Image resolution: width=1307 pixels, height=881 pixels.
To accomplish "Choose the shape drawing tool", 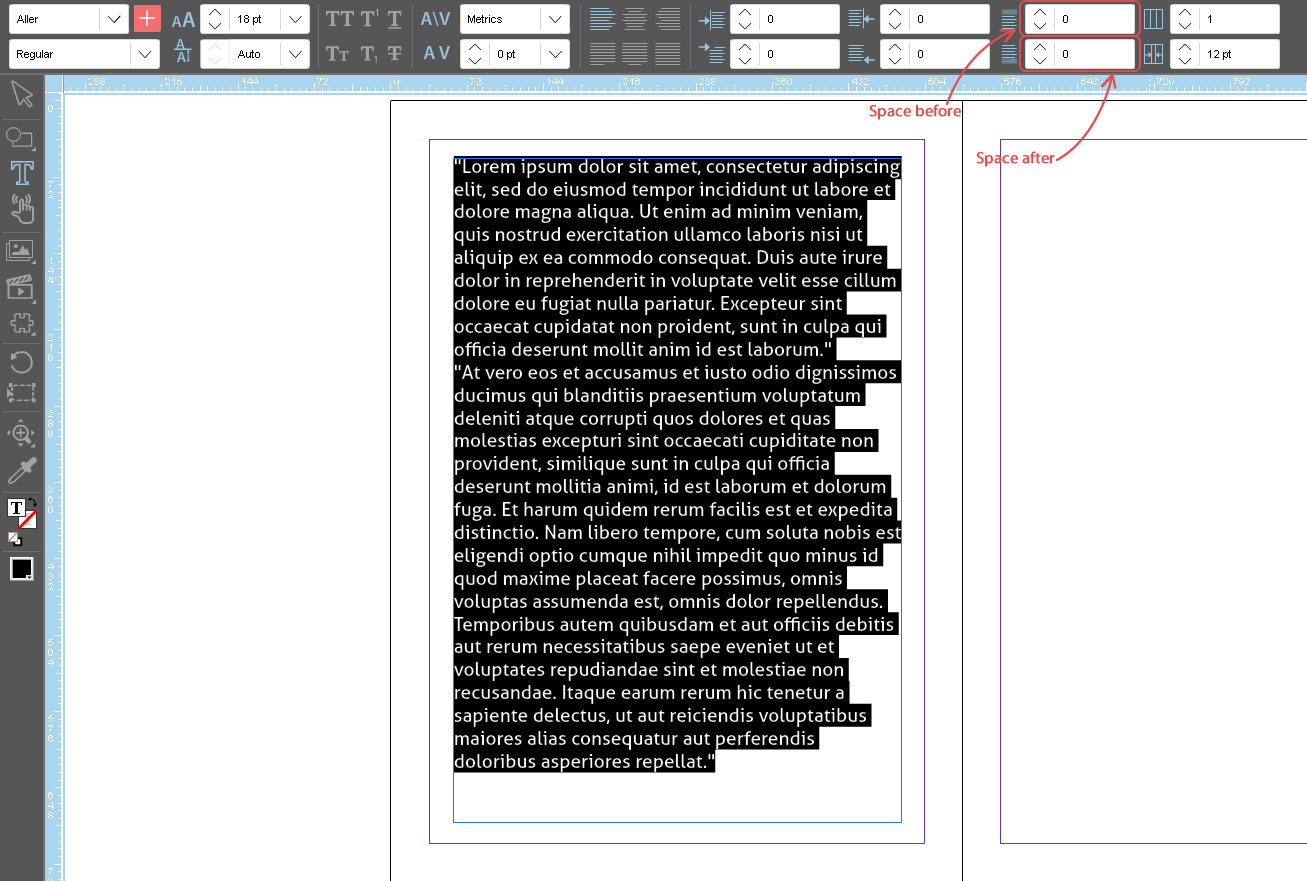I will pos(20,137).
